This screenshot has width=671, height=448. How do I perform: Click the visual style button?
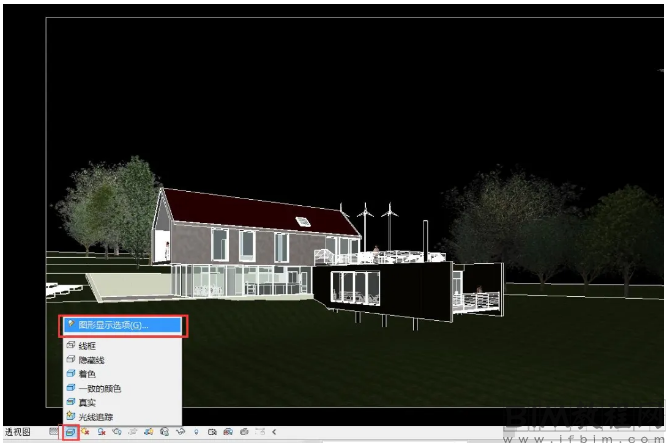(70, 432)
